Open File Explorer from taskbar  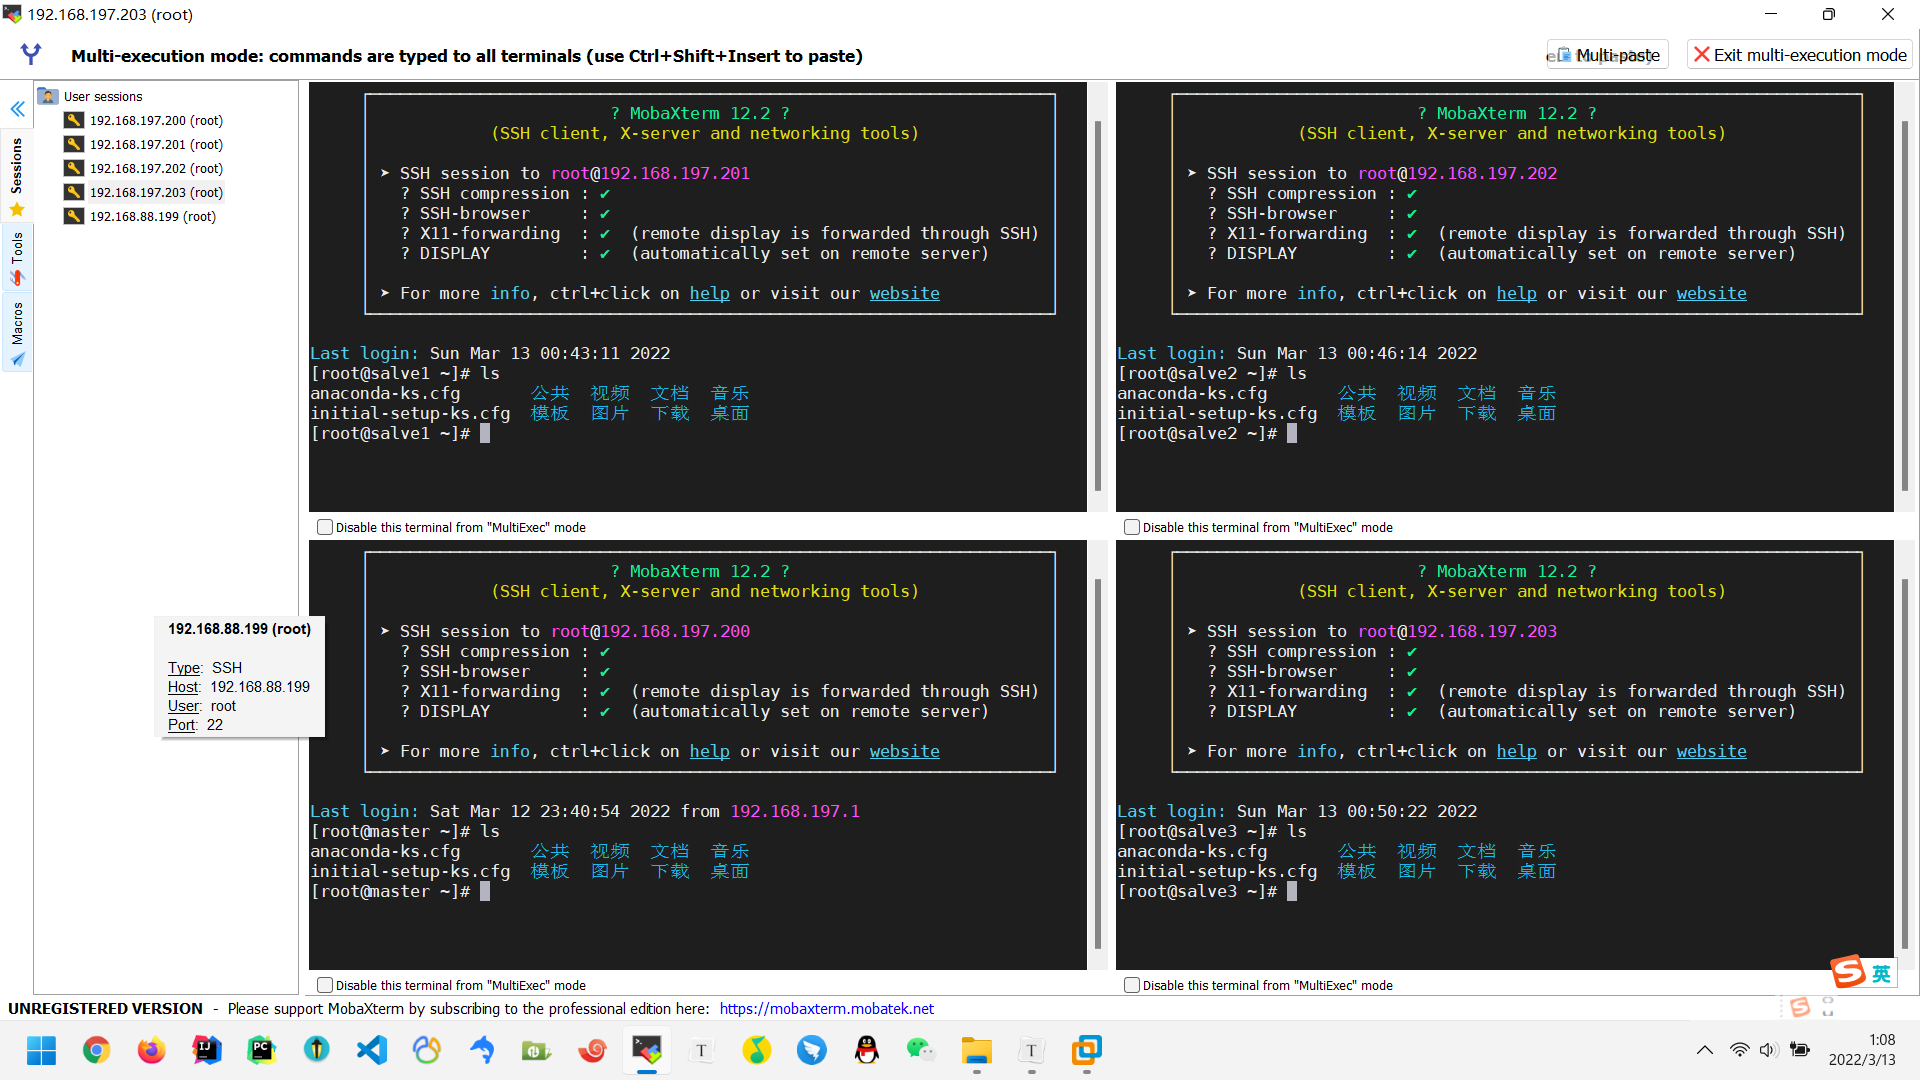(976, 1050)
